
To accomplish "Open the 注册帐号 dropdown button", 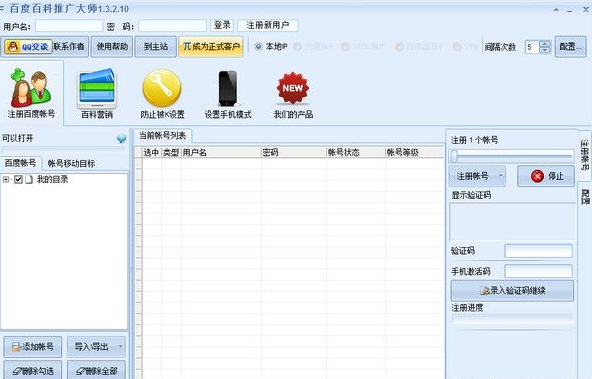I will point(477,176).
